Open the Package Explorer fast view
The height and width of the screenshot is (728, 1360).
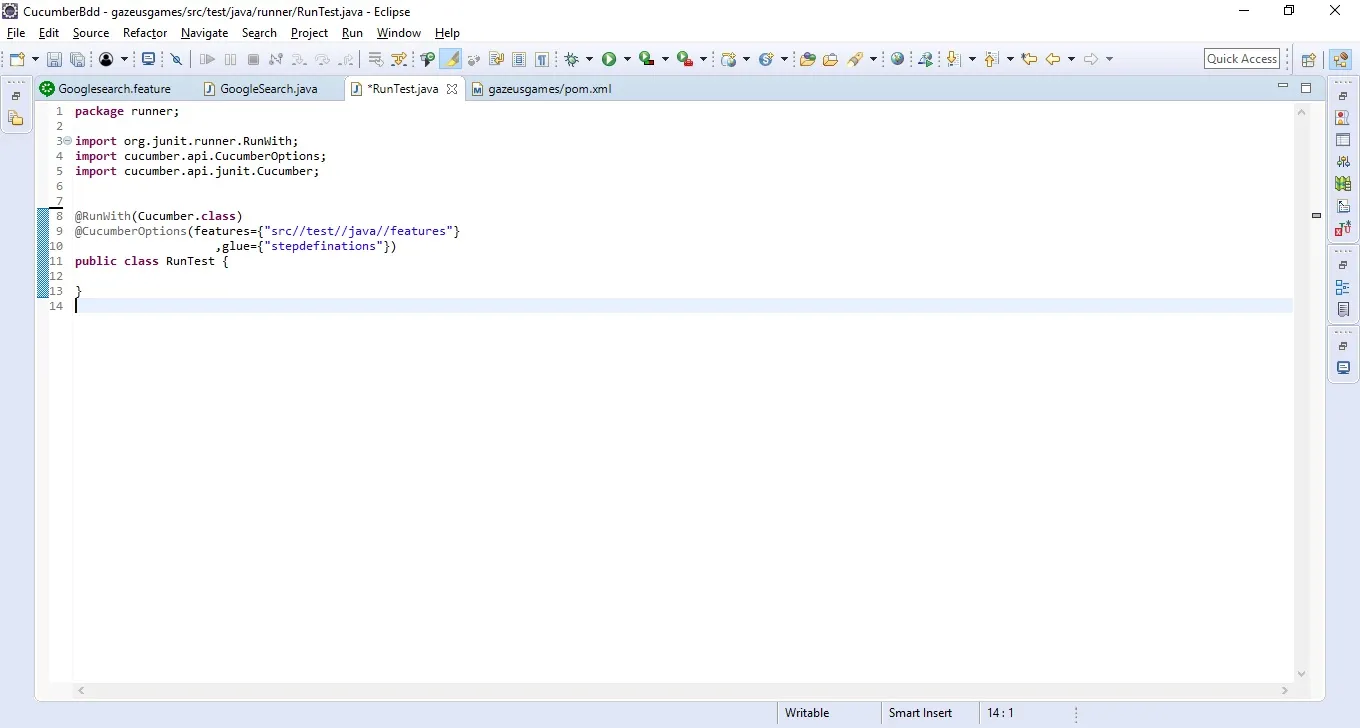click(x=16, y=118)
